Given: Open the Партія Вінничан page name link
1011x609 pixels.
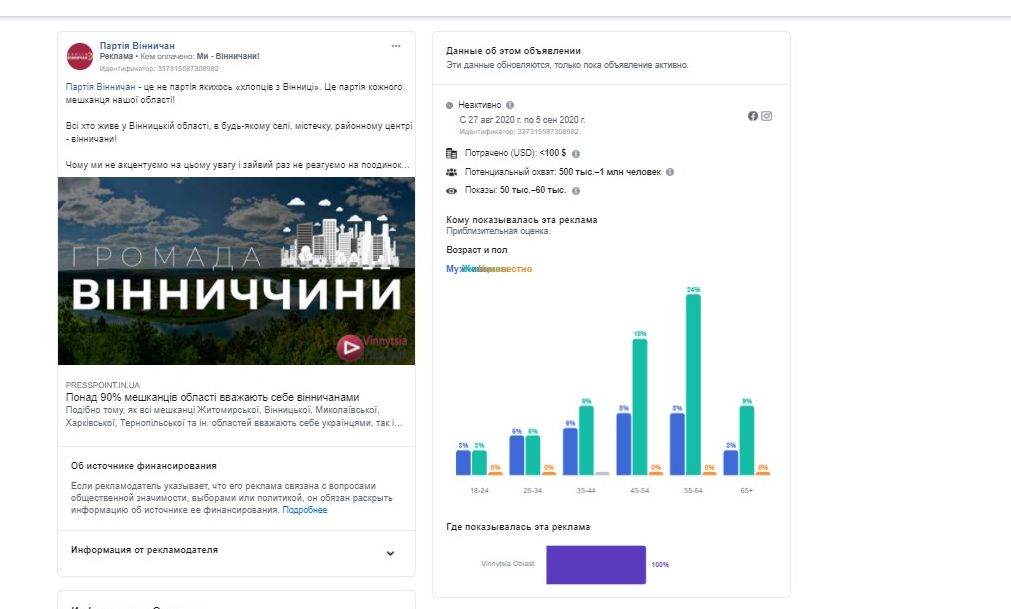Looking at the screenshot, I should pyautogui.click(x=137, y=46).
